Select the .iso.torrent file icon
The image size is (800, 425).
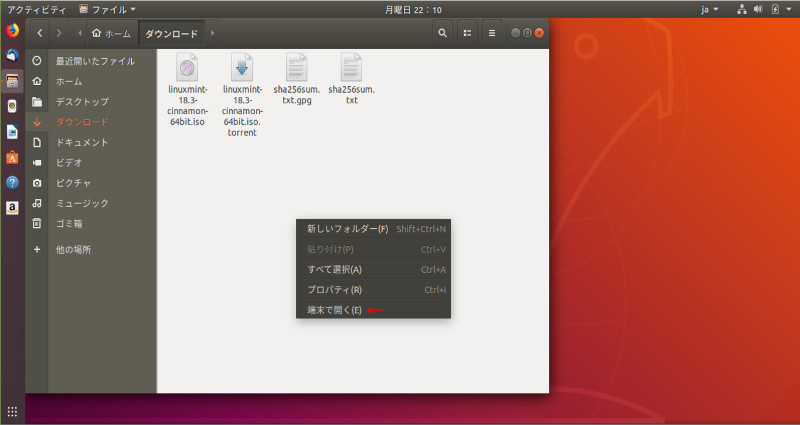click(x=242, y=67)
